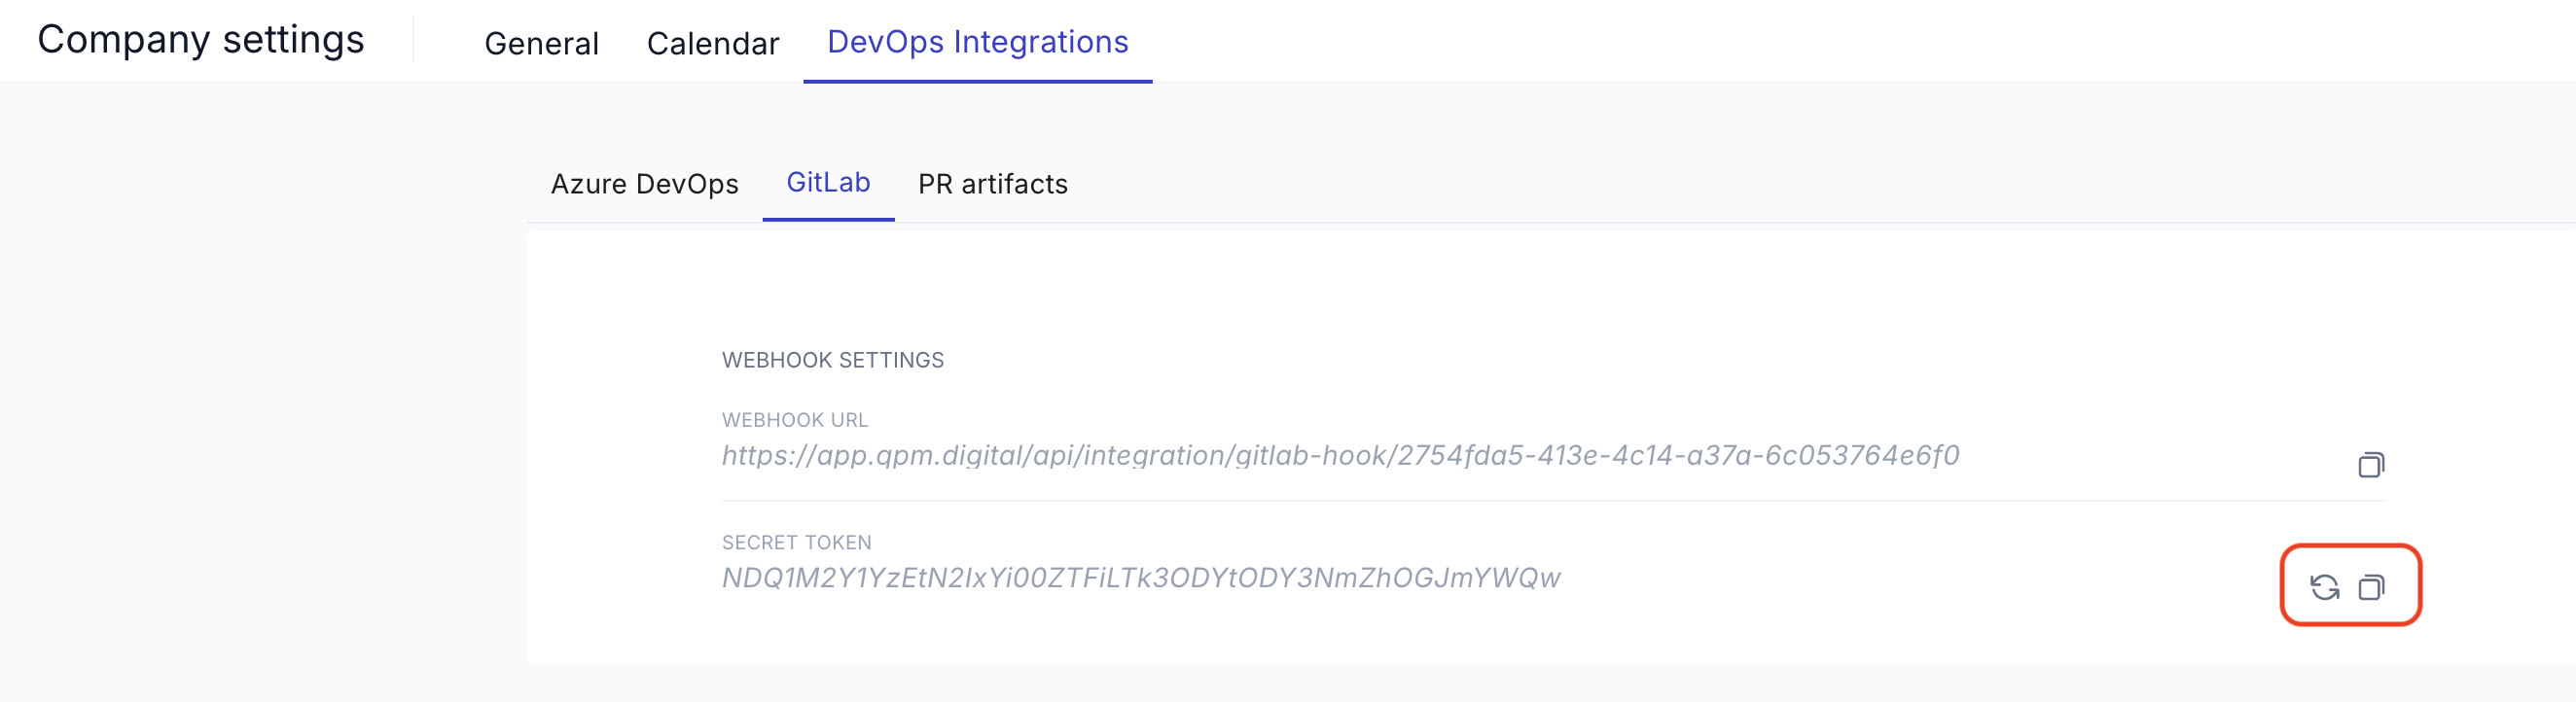Image resolution: width=2576 pixels, height=702 pixels.
Task: Select the DevOps Integrations tab
Action: pos(977,42)
